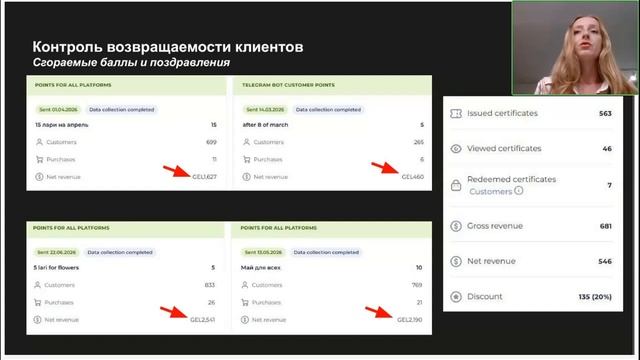Click the campaign title 'after 8 of march'
The width and height of the screenshot is (640, 360).
point(265,125)
